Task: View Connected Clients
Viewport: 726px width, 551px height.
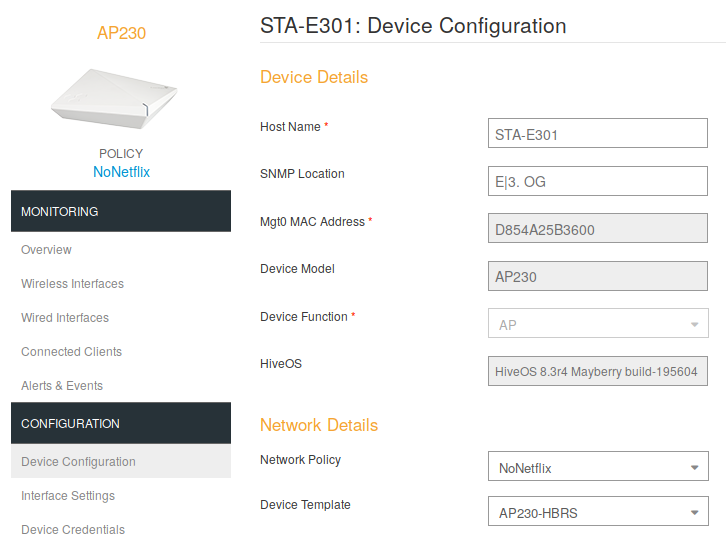Action: coord(71,352)
